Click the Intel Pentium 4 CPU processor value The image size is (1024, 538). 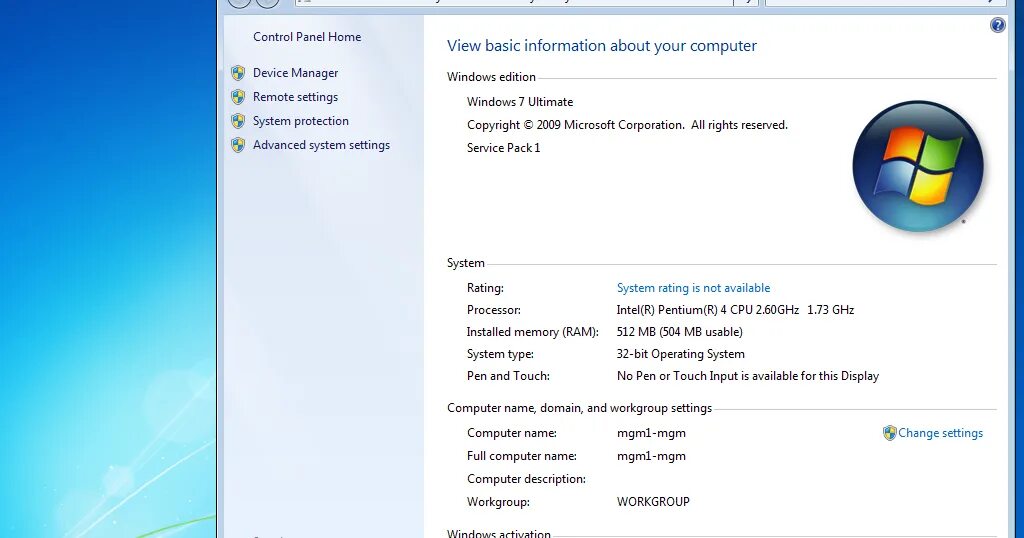tap(735, 310)
